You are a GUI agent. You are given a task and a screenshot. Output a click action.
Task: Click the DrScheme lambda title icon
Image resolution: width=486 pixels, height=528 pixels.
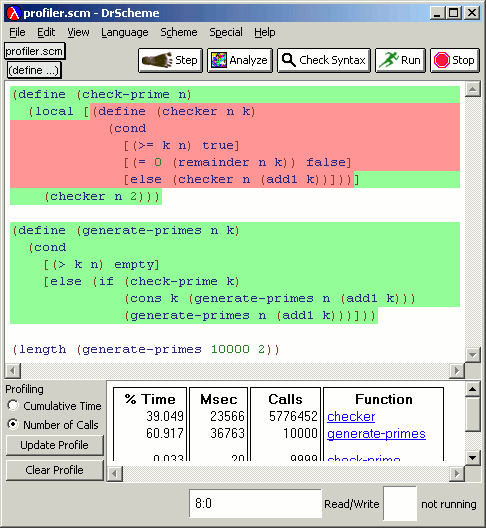(x=14, y=13)
